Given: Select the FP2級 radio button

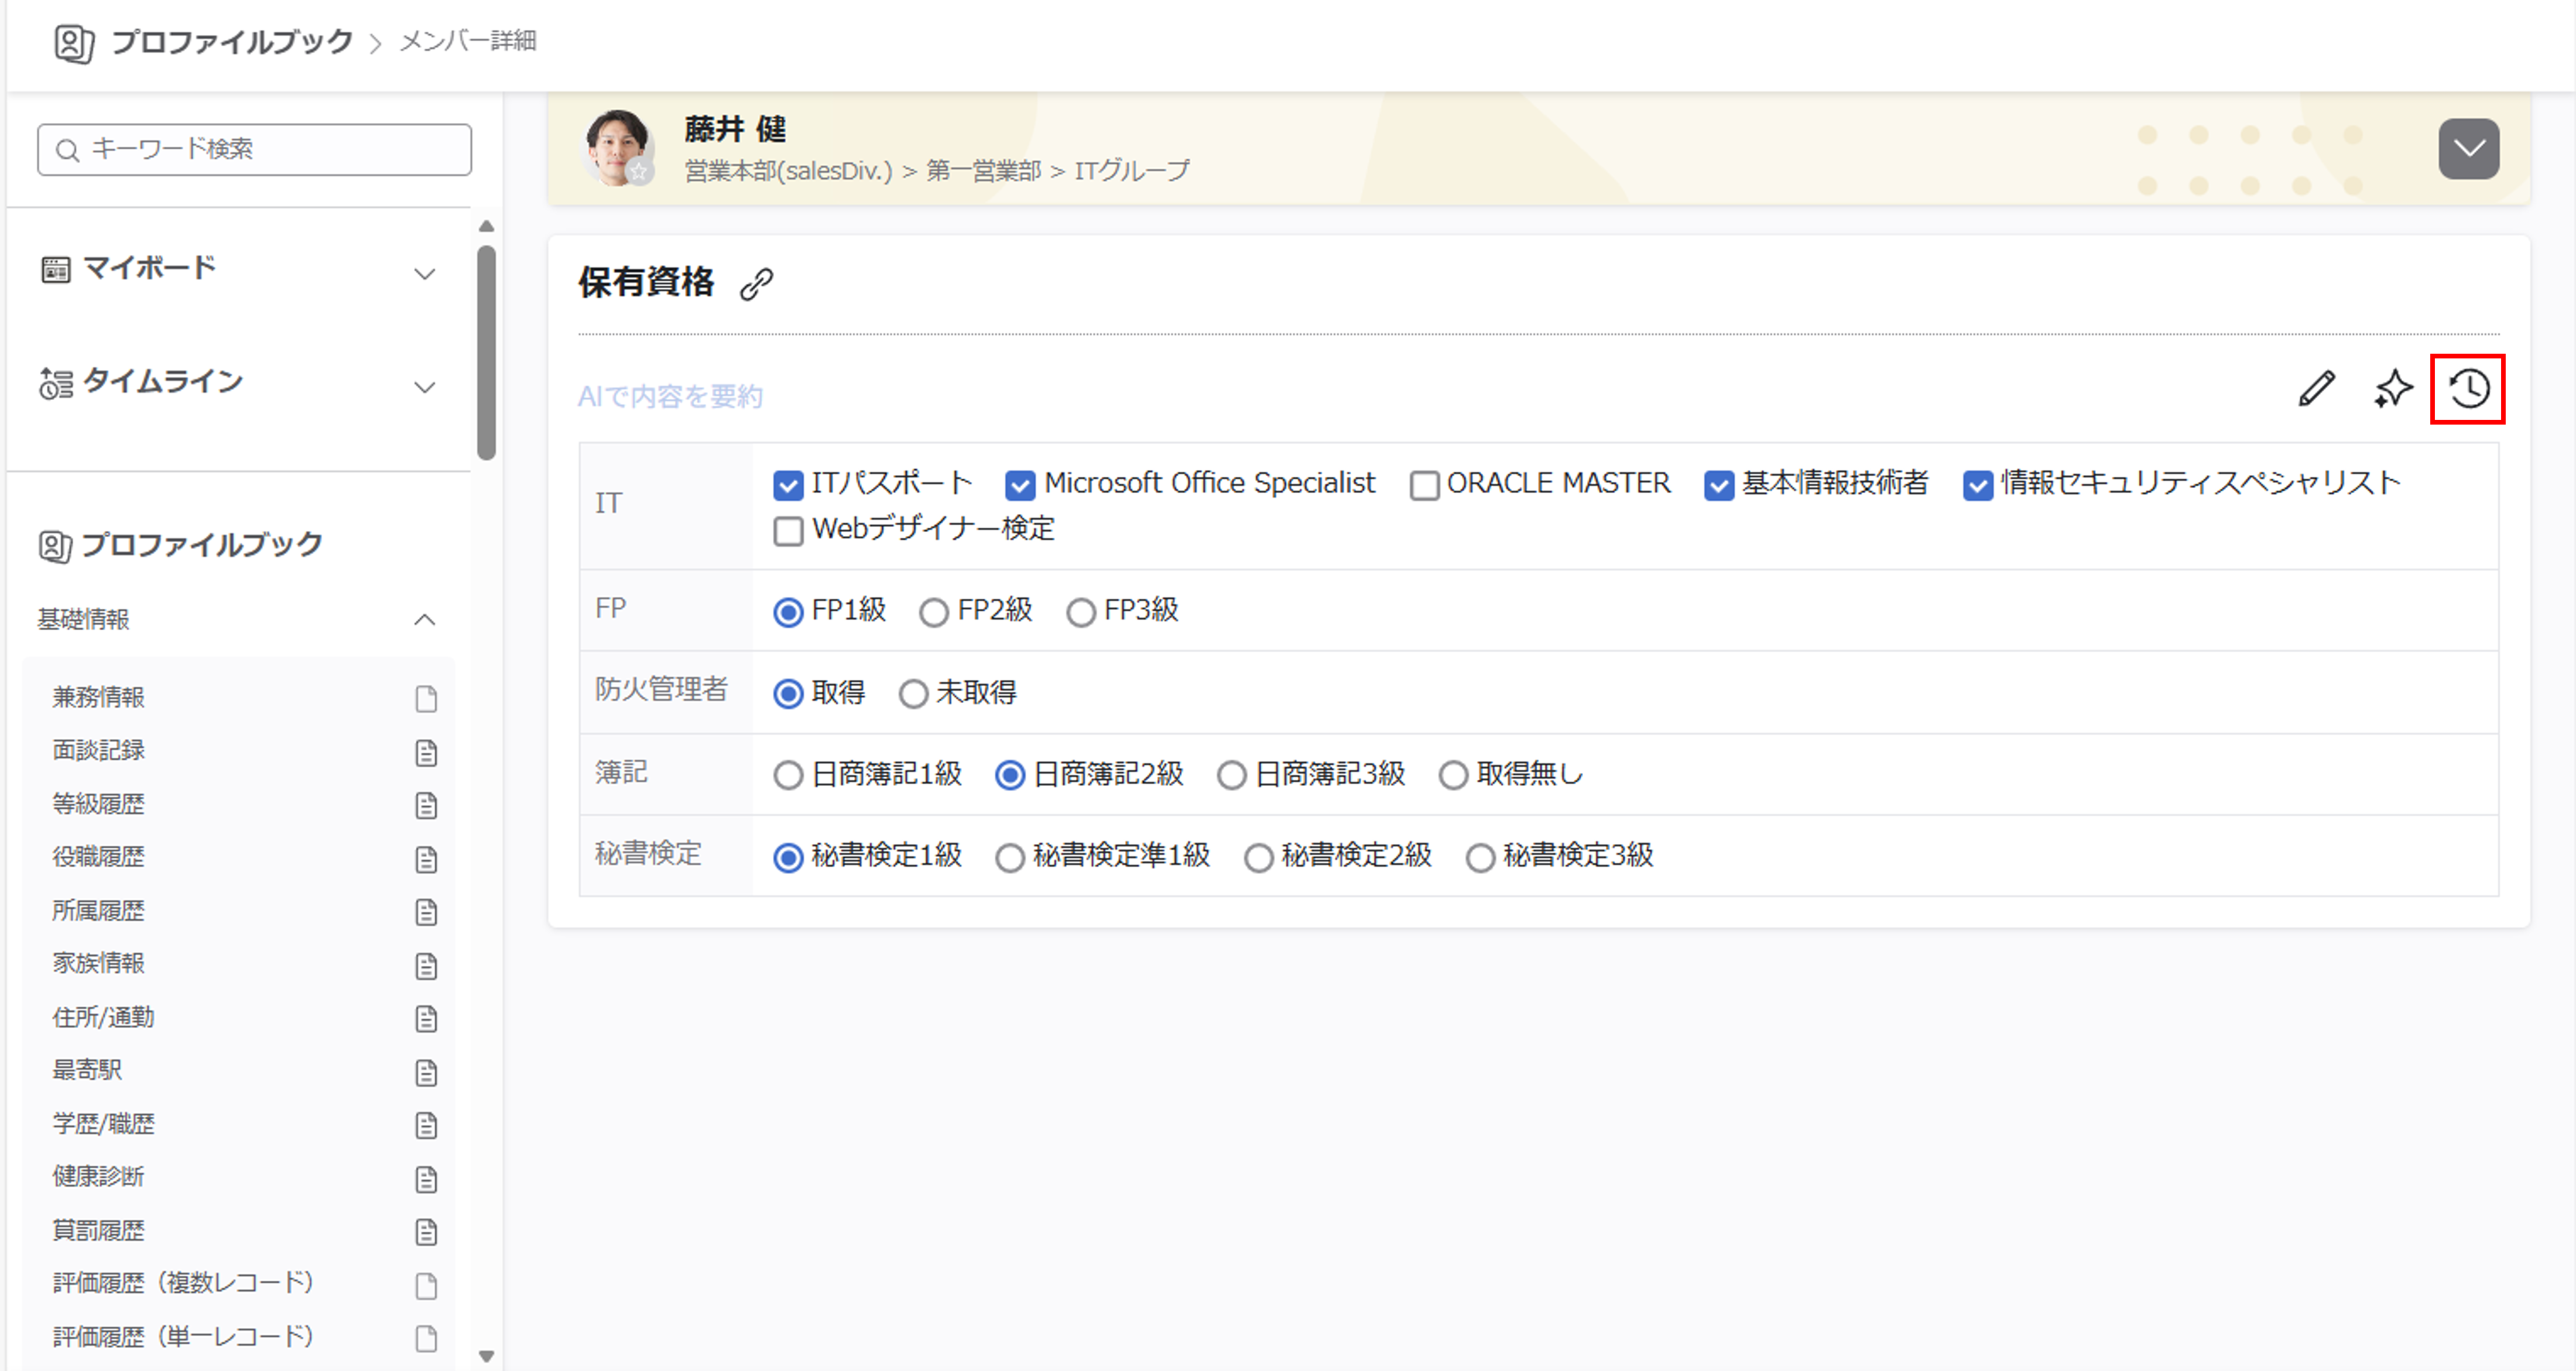Looking at the screenshot, I should click(934, 611).
